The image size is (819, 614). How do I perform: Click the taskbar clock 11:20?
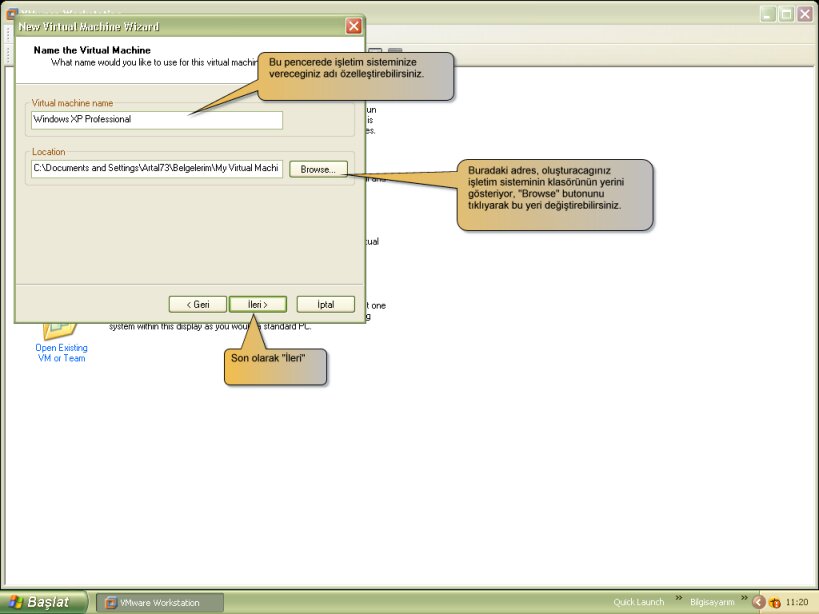(x=797, y=602)
